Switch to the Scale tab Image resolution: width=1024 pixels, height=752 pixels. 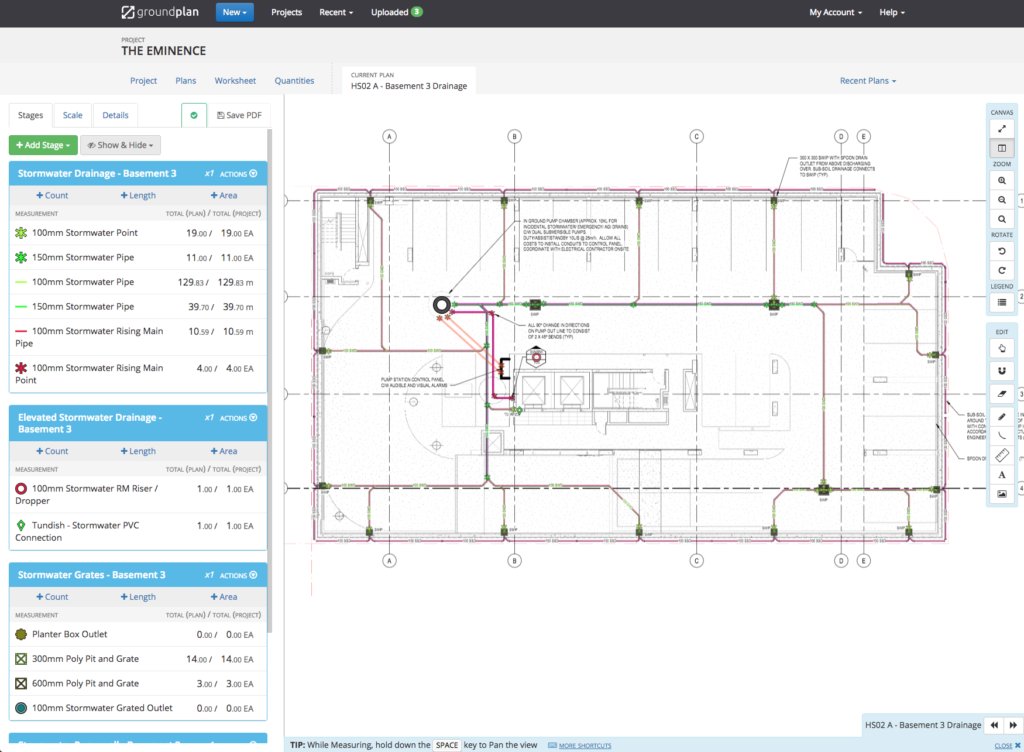[72, 115]
